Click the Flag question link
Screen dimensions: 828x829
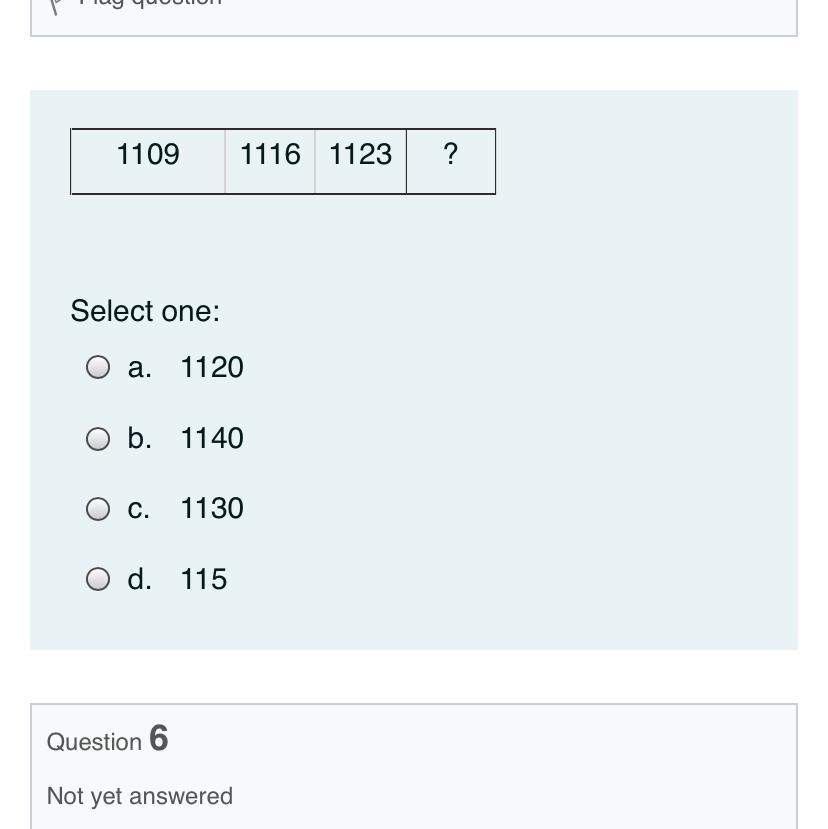tap(150, 3)
